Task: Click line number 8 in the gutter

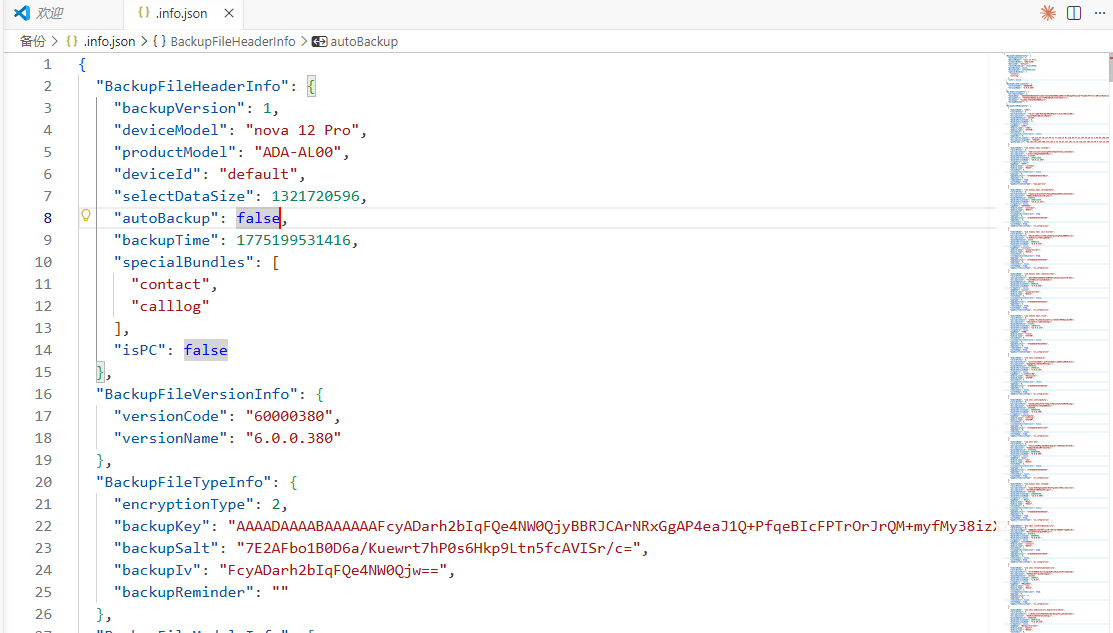Action: (48, 218)
